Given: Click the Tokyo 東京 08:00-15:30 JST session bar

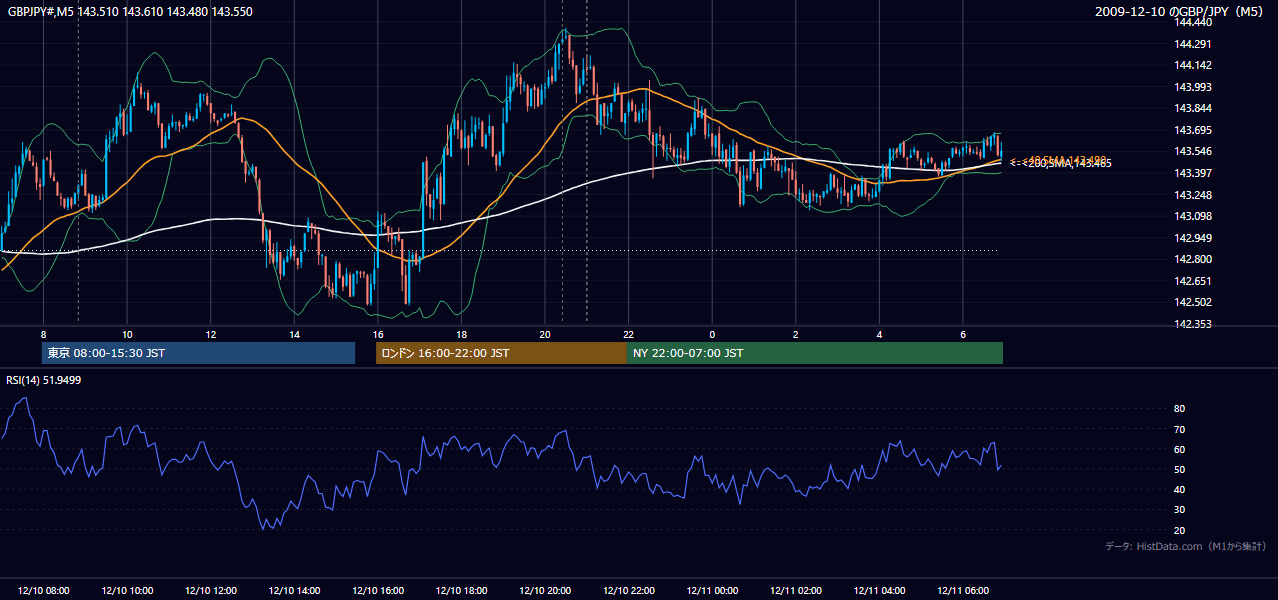Looking at the screenshot, I should (198, 353).
